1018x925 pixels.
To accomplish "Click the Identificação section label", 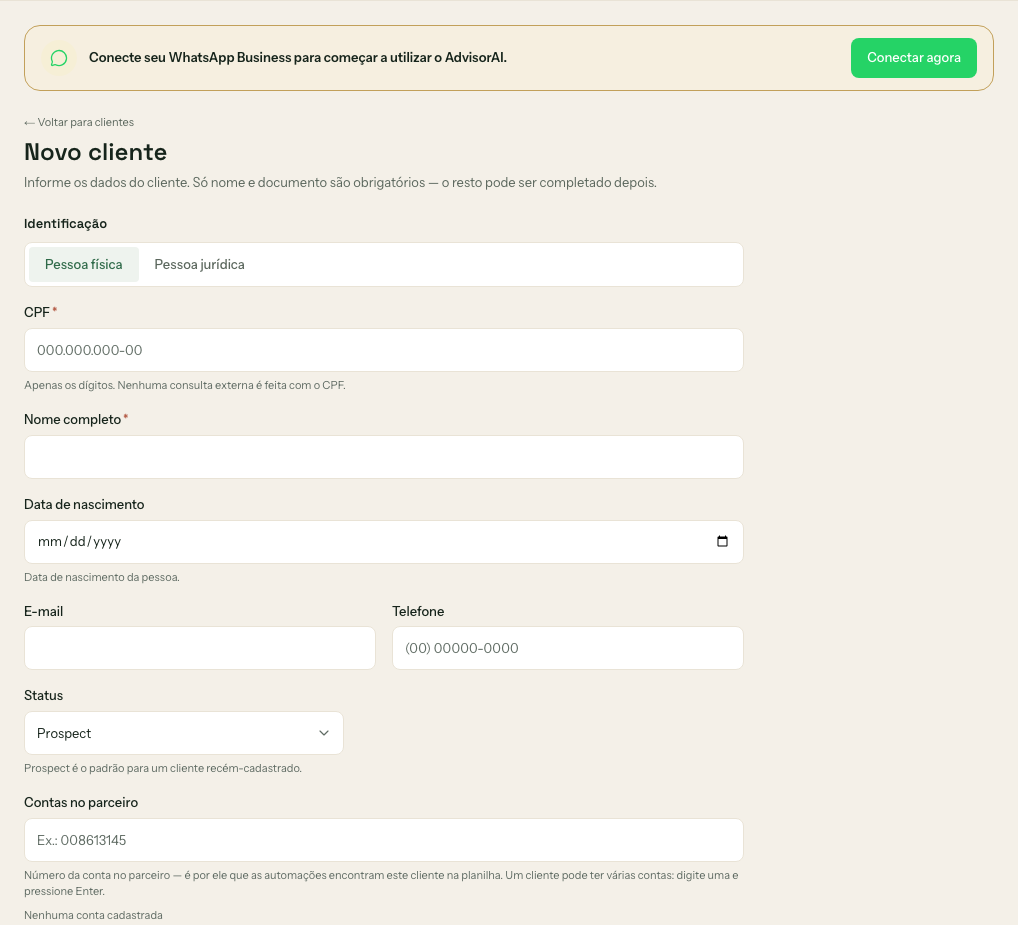I will coord(66,223).
